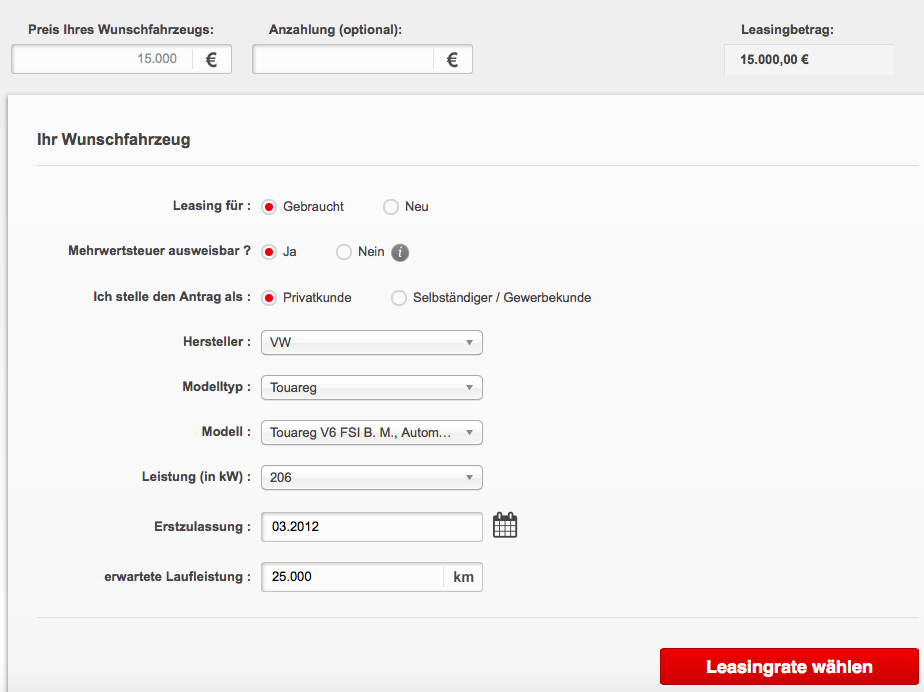Screen dimensions: 924x692
Task: Click the Leasingbetrag: heading
Action: point(787,29)
